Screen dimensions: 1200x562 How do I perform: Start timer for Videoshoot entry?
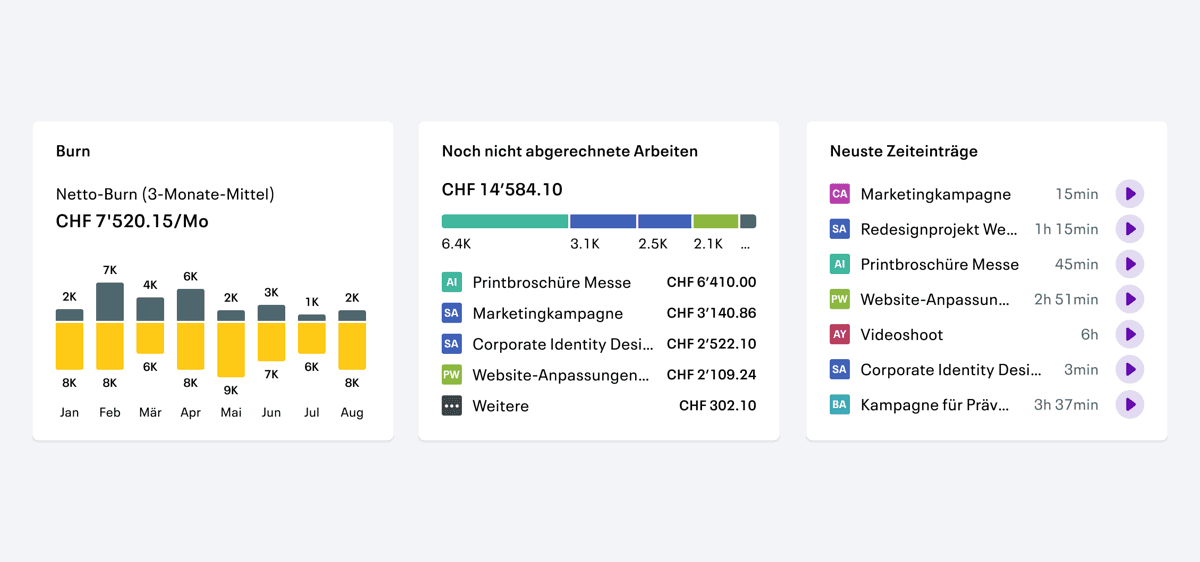1130,334
